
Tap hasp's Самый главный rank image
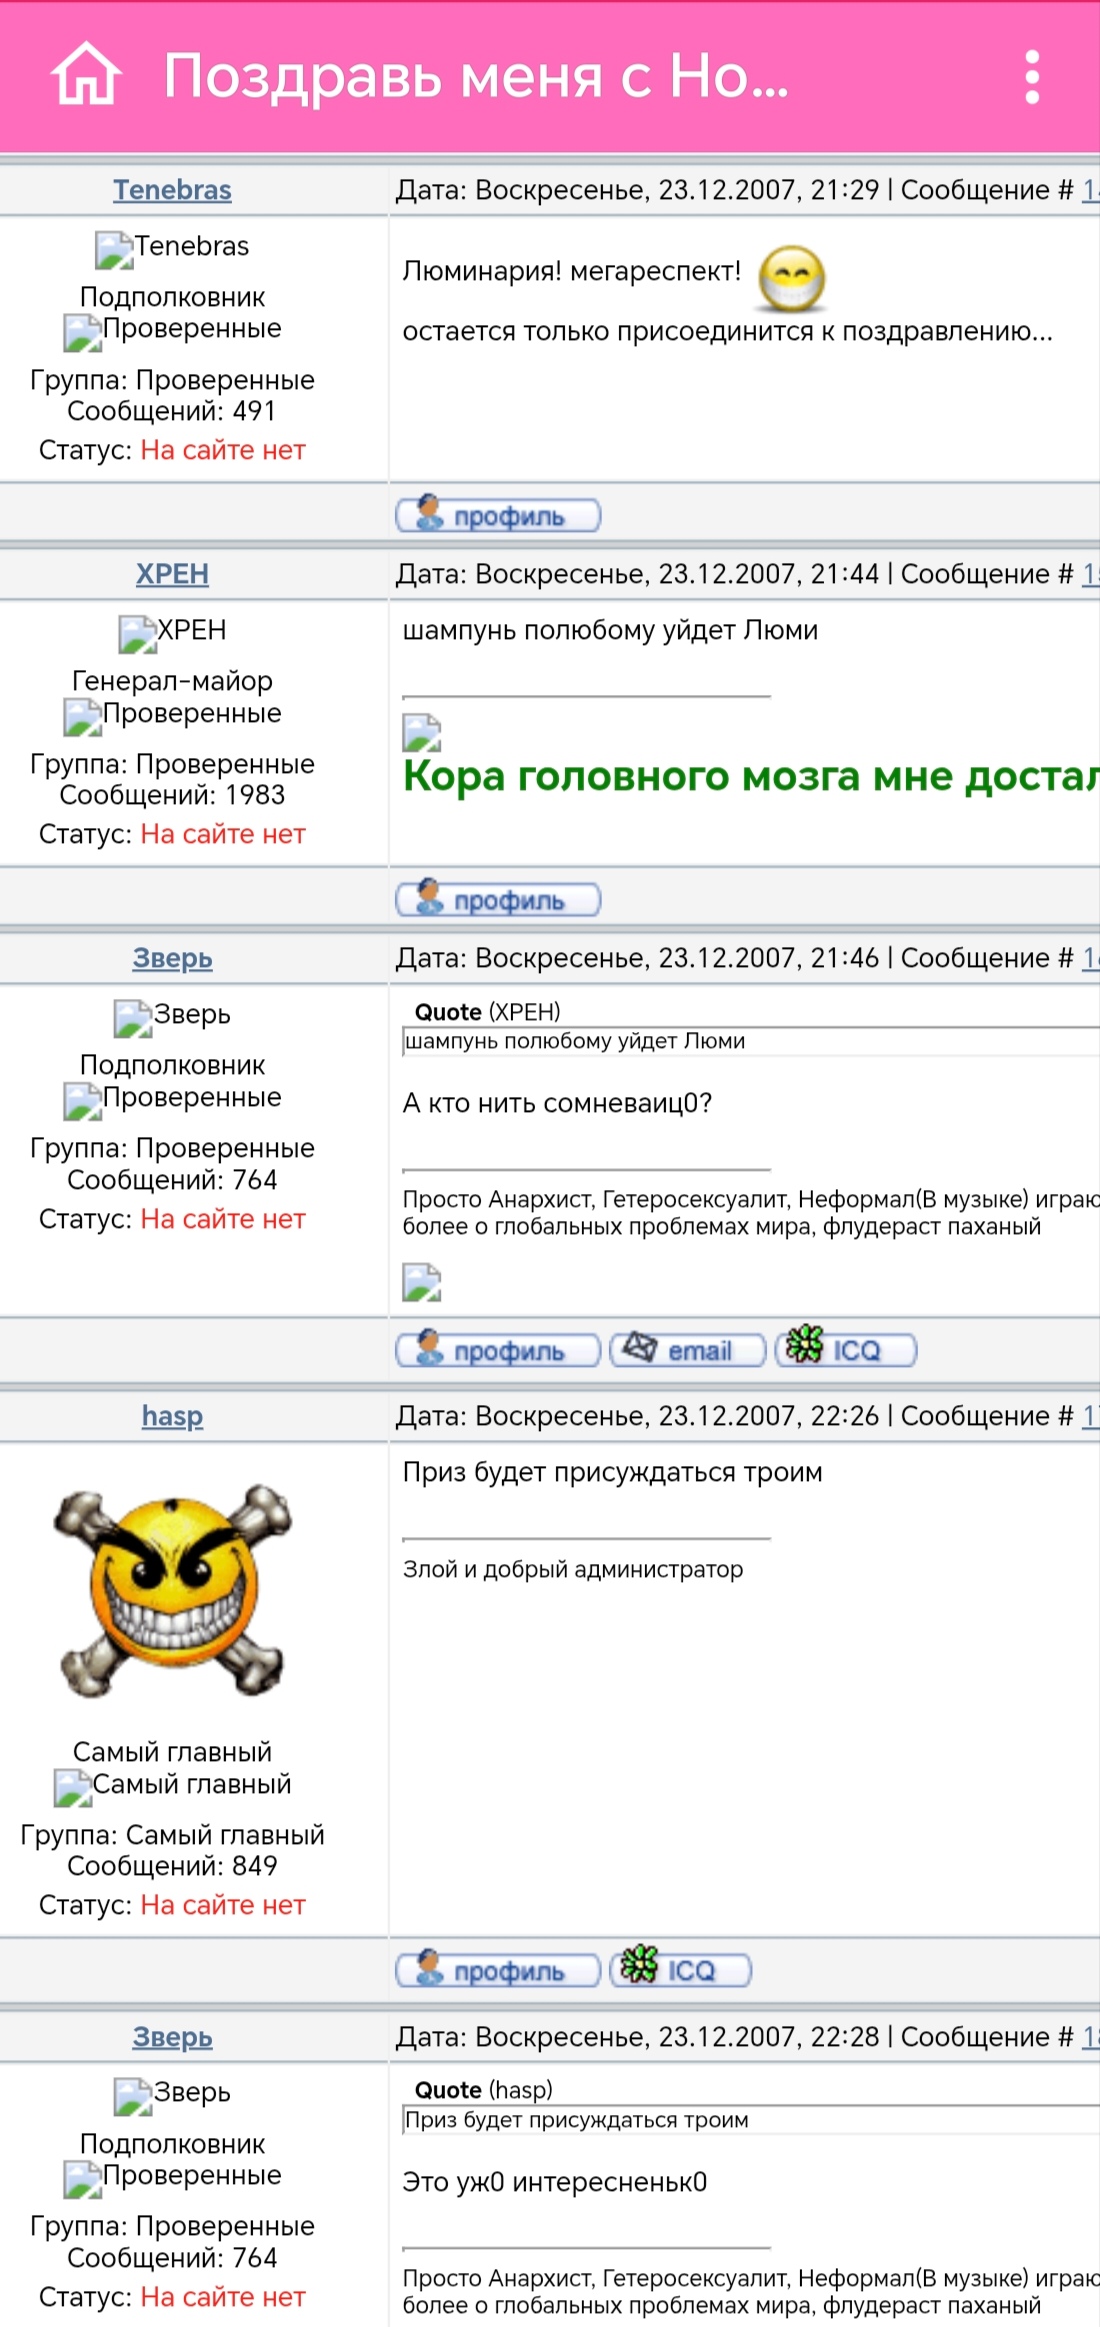(73, 1788)
